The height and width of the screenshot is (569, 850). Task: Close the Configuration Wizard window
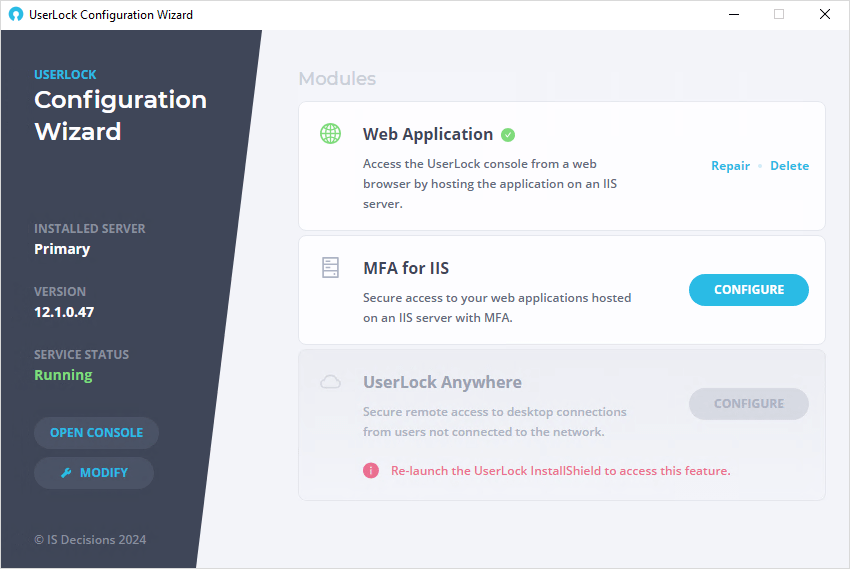pyautogui.click(x=825, y=15)
